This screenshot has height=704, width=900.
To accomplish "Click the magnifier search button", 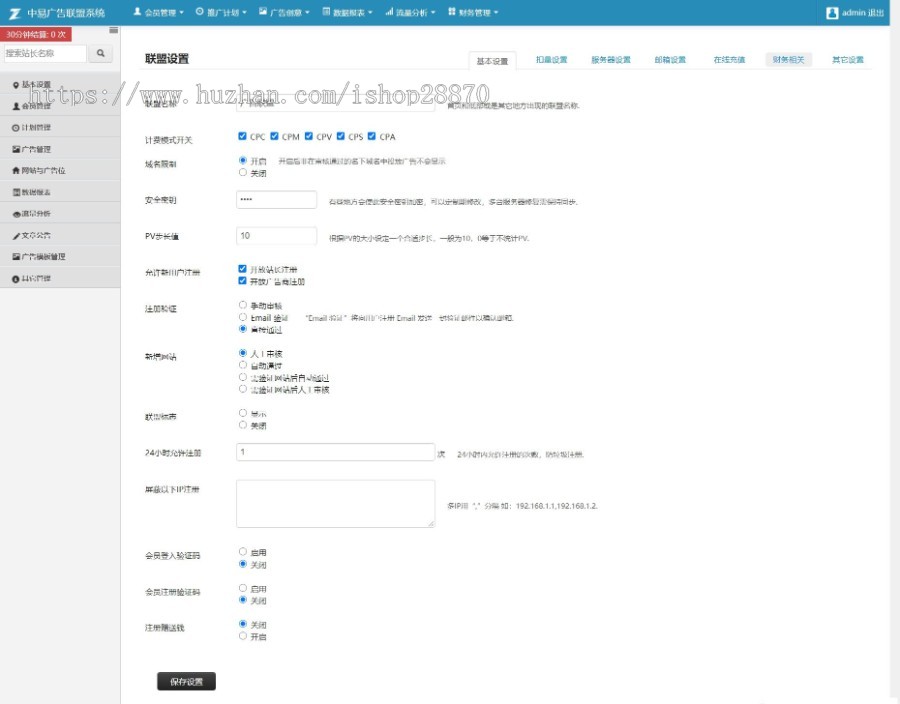I will click(100, 53).
